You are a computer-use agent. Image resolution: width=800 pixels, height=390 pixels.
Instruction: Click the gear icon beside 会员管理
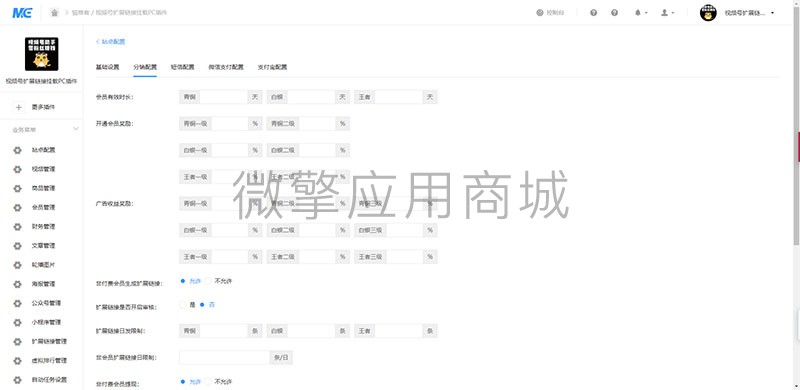tap(18, 207)
